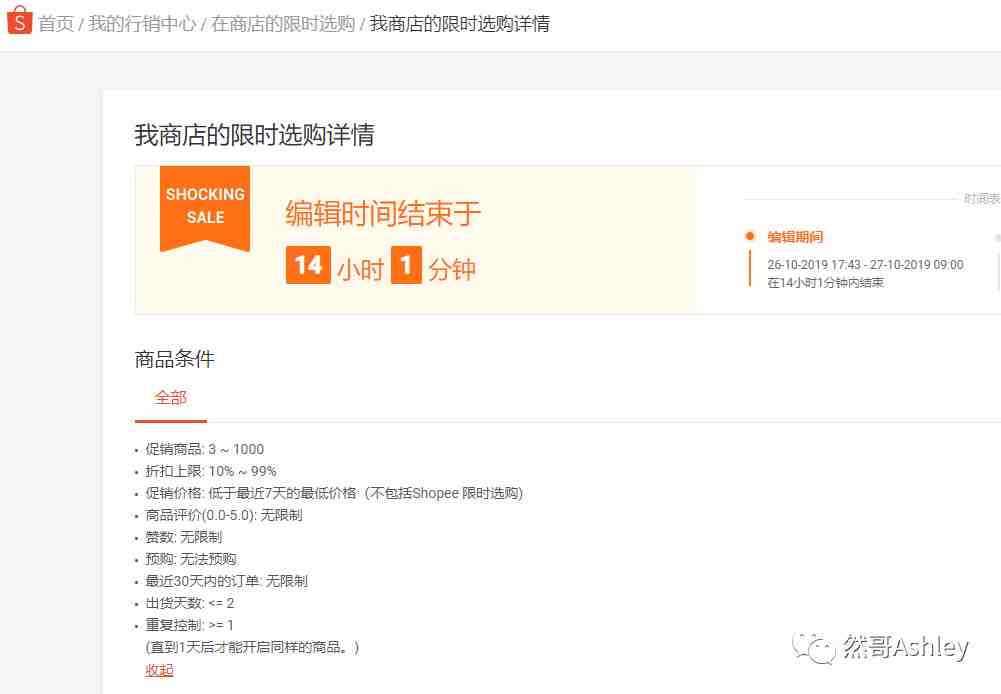Click the SHOCKING SALE badge
This screenshot has height=694, width=1001.
point(205,209)
